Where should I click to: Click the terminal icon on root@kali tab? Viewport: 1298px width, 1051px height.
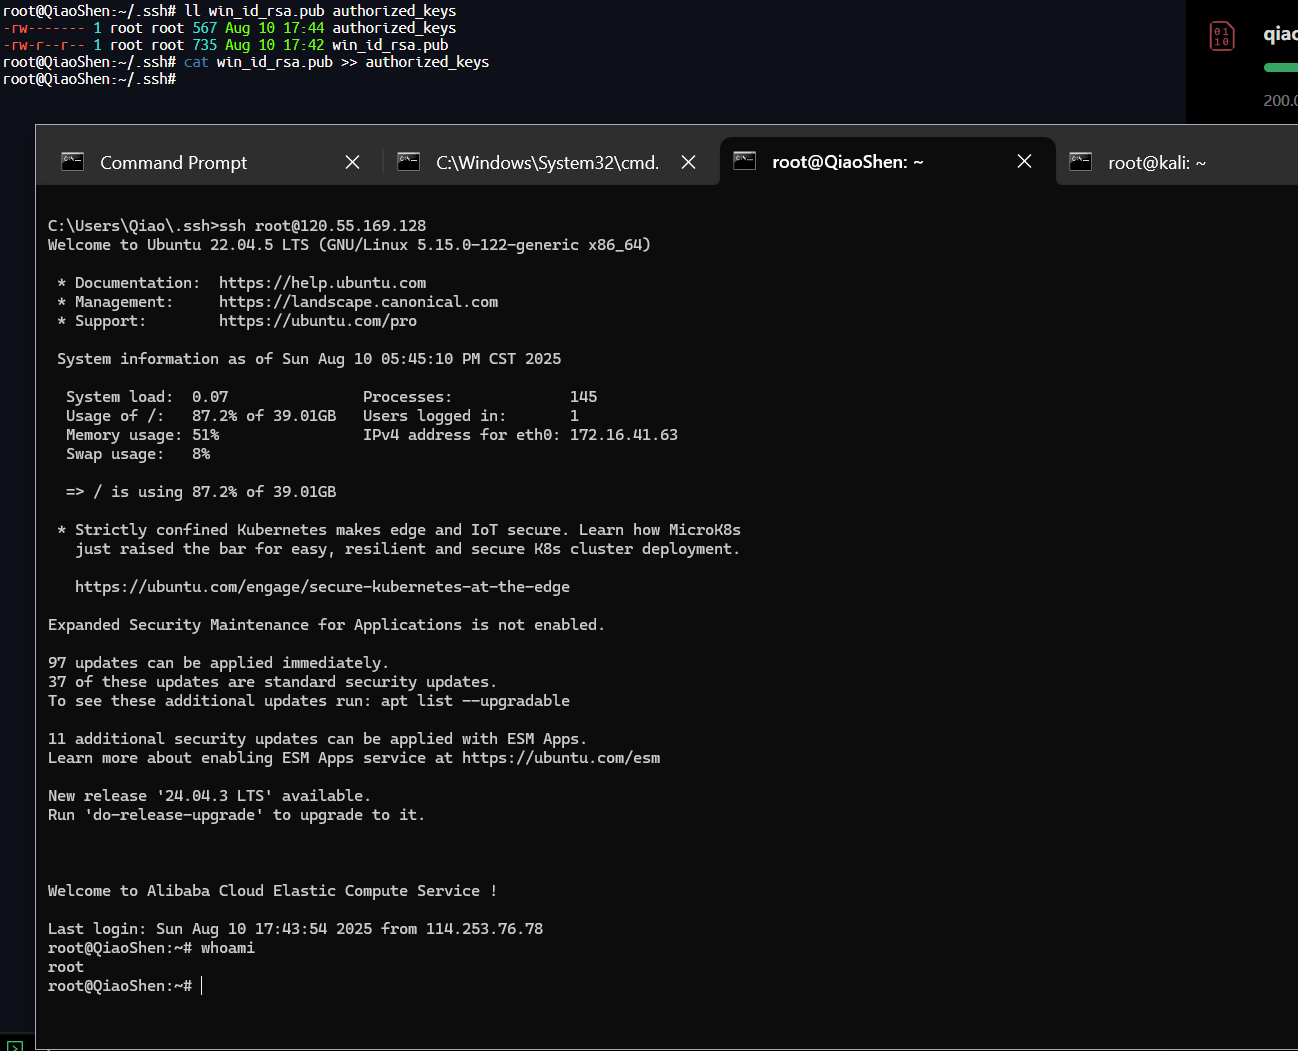(1080, 162)
